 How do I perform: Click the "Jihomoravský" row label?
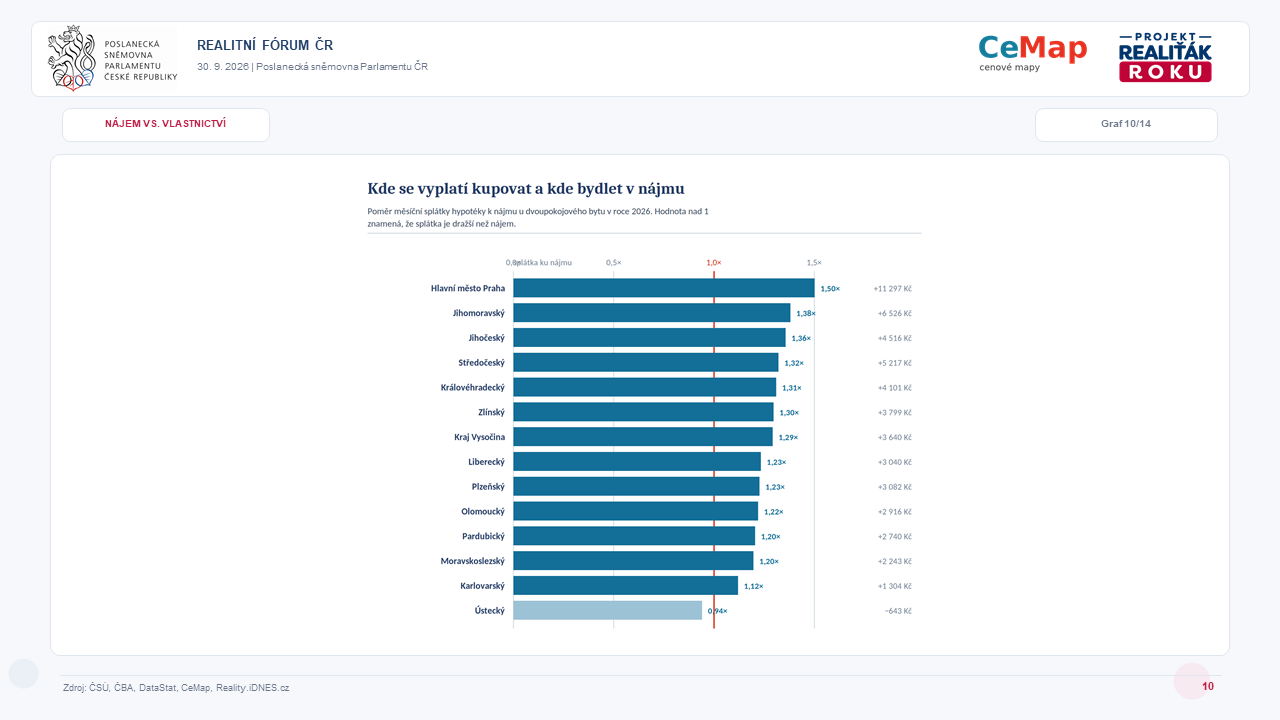[x=479, y=313]
